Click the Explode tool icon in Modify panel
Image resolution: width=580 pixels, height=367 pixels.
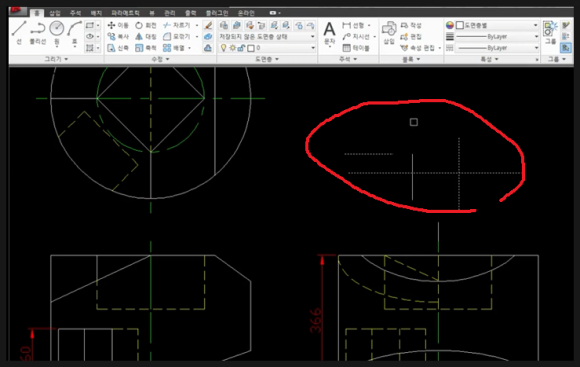point(208,37)
